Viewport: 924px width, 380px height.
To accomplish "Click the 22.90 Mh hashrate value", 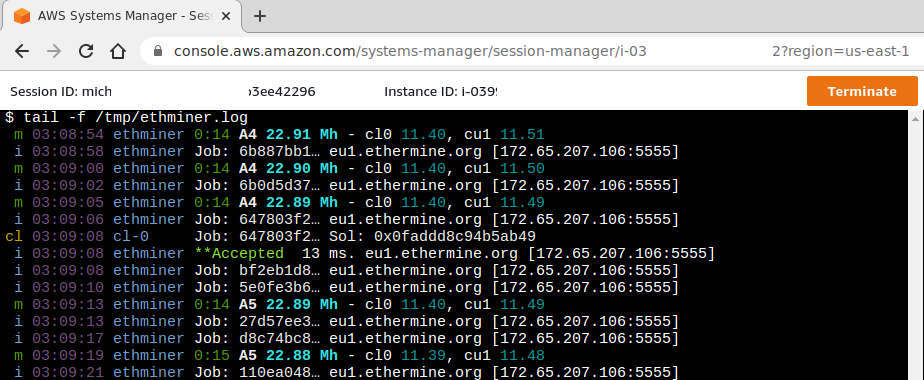I will click(x=302, y=168).
